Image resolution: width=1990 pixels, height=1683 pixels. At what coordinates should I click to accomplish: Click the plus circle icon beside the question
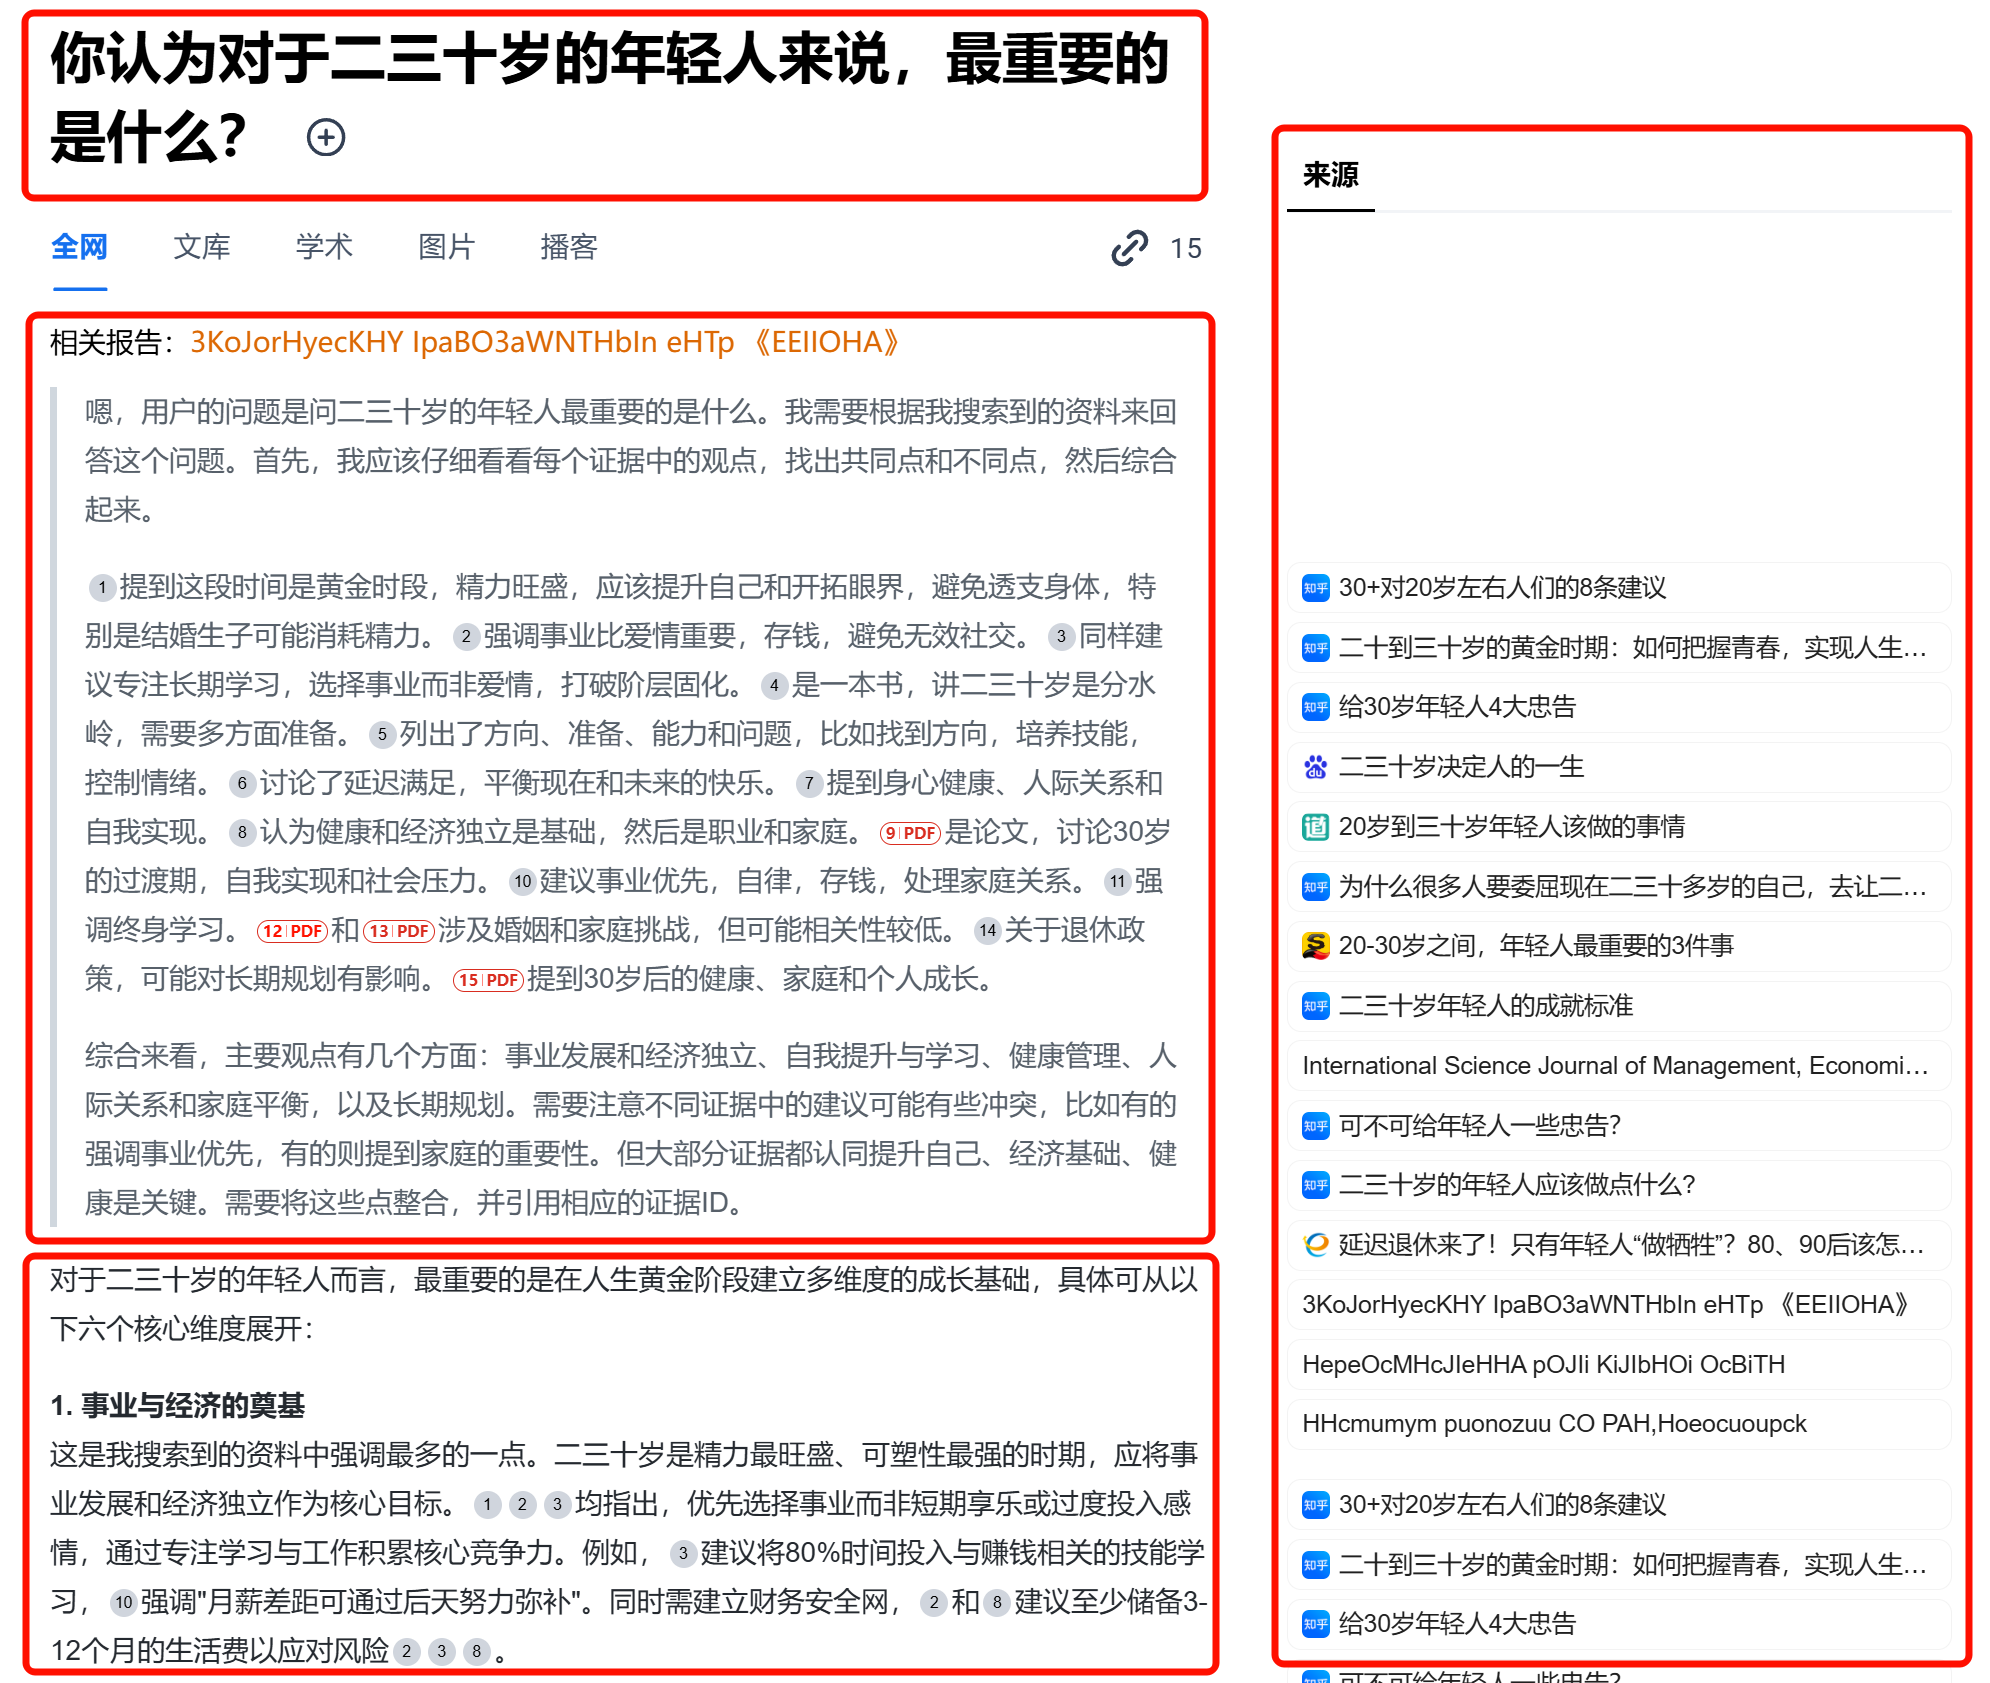pyautogui.click(x=325, y=137)
